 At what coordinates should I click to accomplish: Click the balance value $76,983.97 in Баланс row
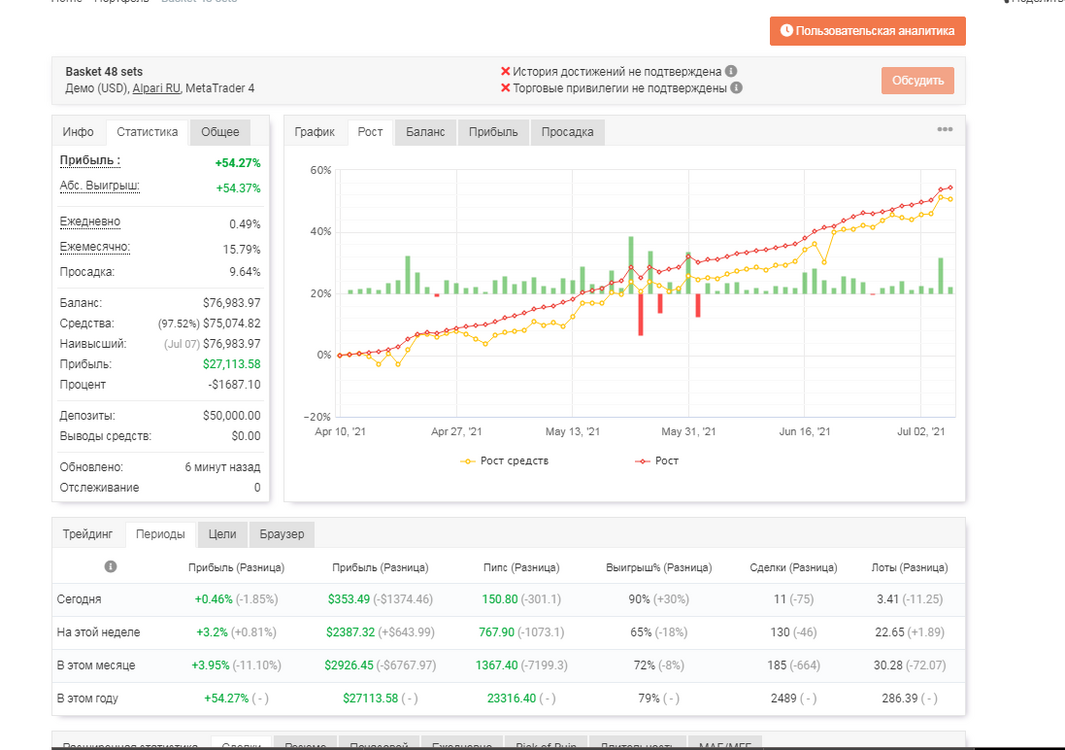click(232, 303)
